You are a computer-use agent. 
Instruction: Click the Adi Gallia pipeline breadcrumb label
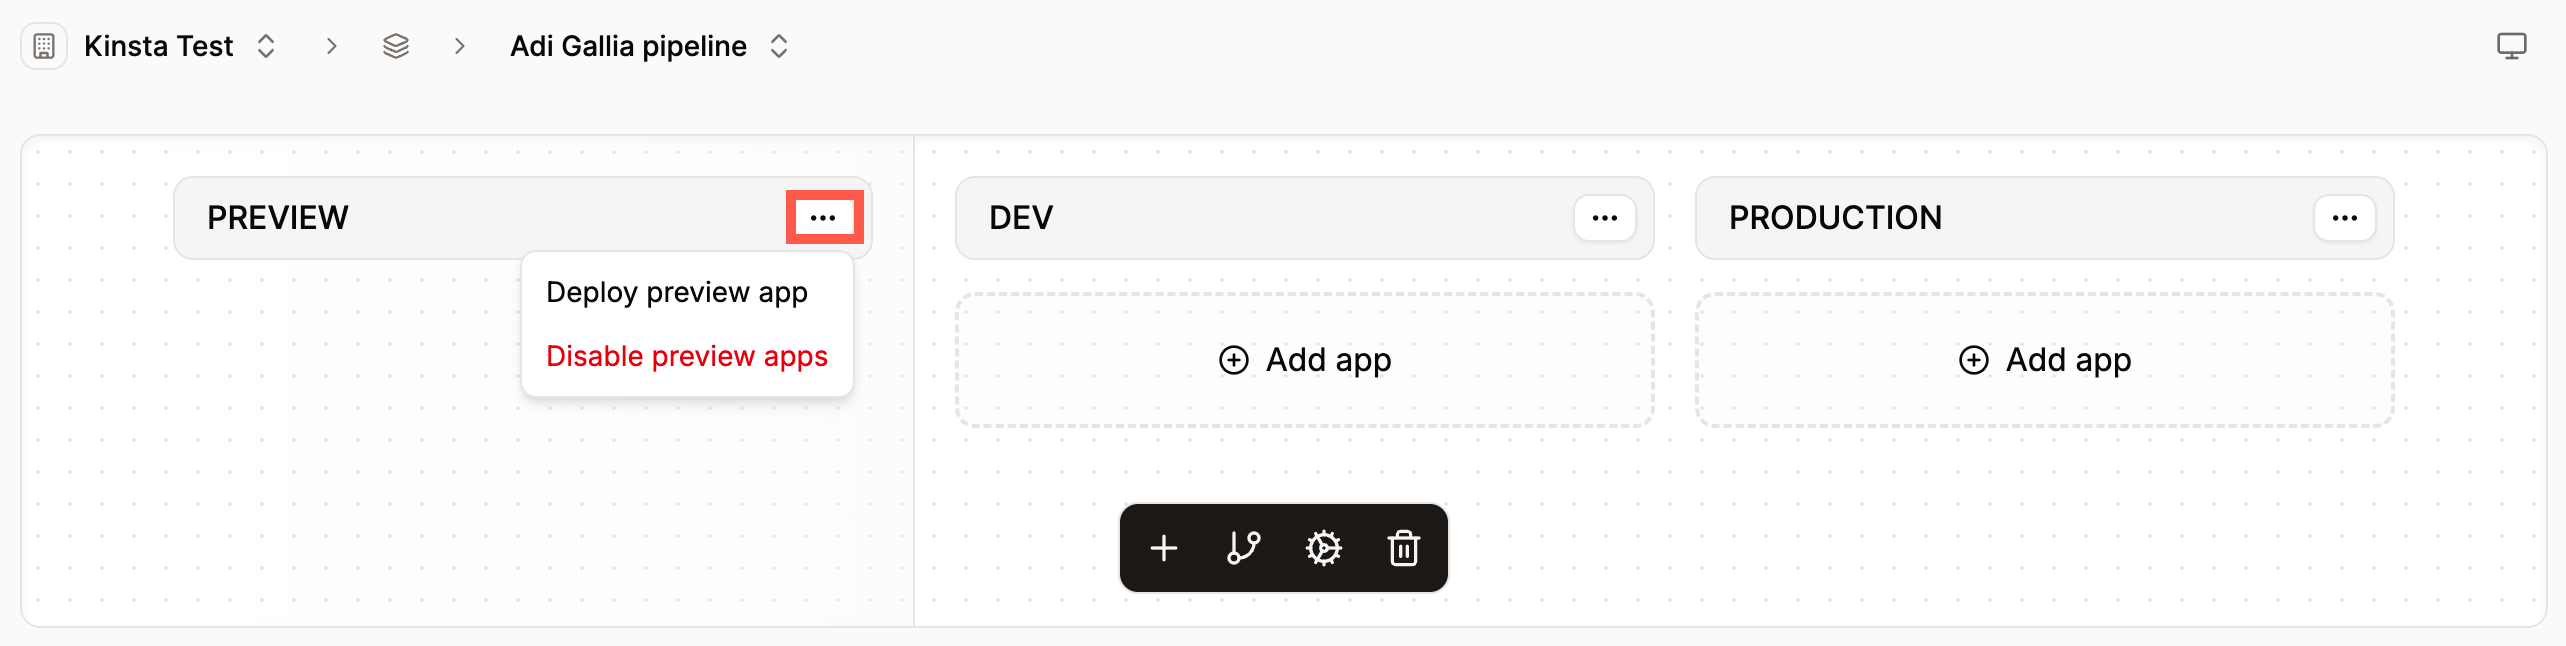[x=628, y=45]
